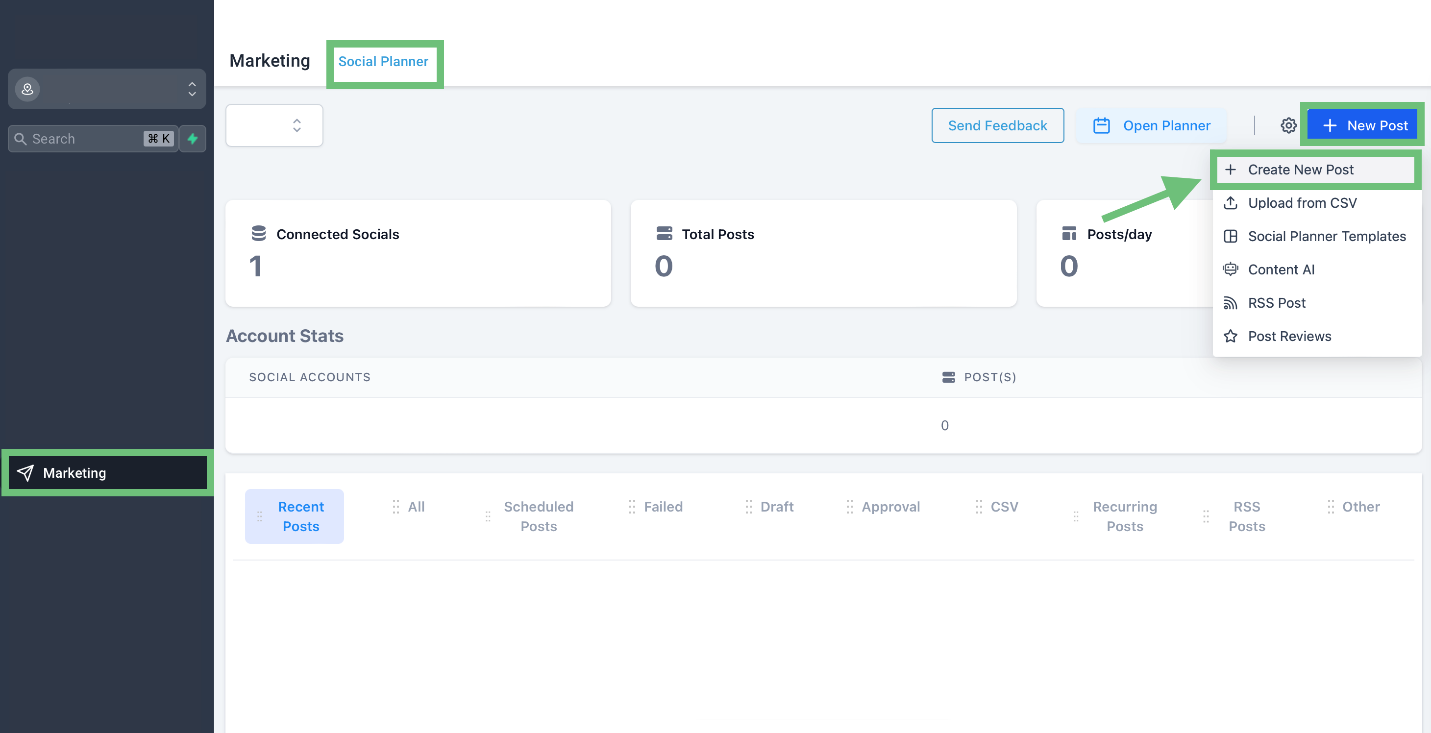Image resolution: width=1431 pixels, height=733 pixels.
Task: Click the drag handle beside CSV tab
Action: [979, 507]
